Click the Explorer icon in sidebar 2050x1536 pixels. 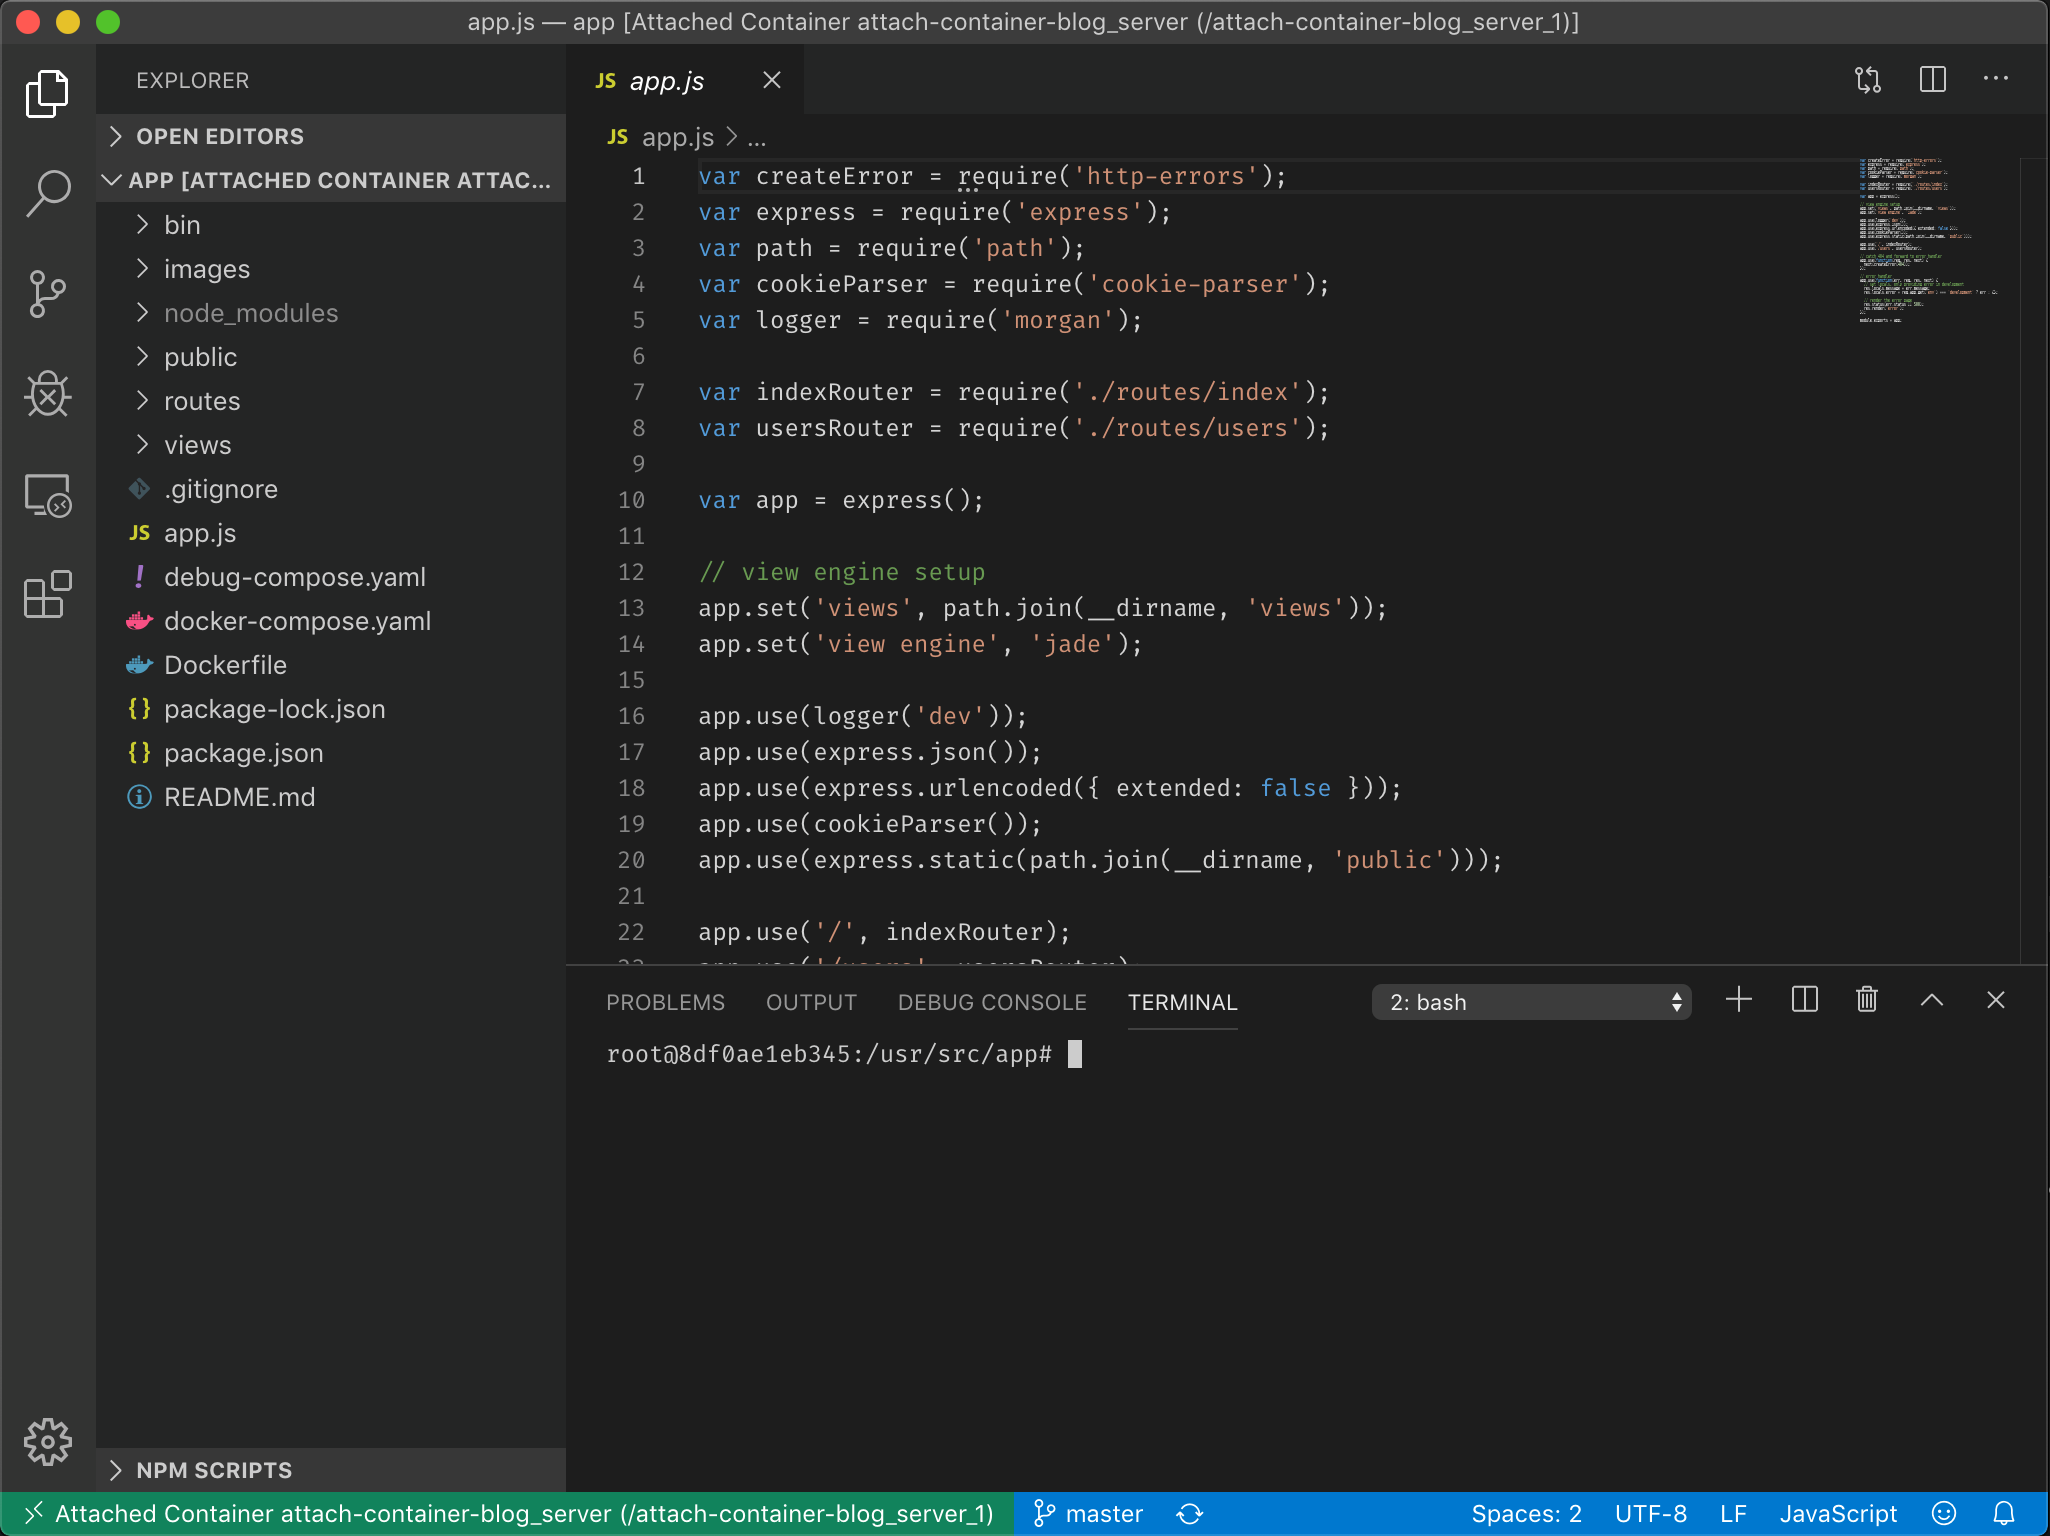point(44,92)
